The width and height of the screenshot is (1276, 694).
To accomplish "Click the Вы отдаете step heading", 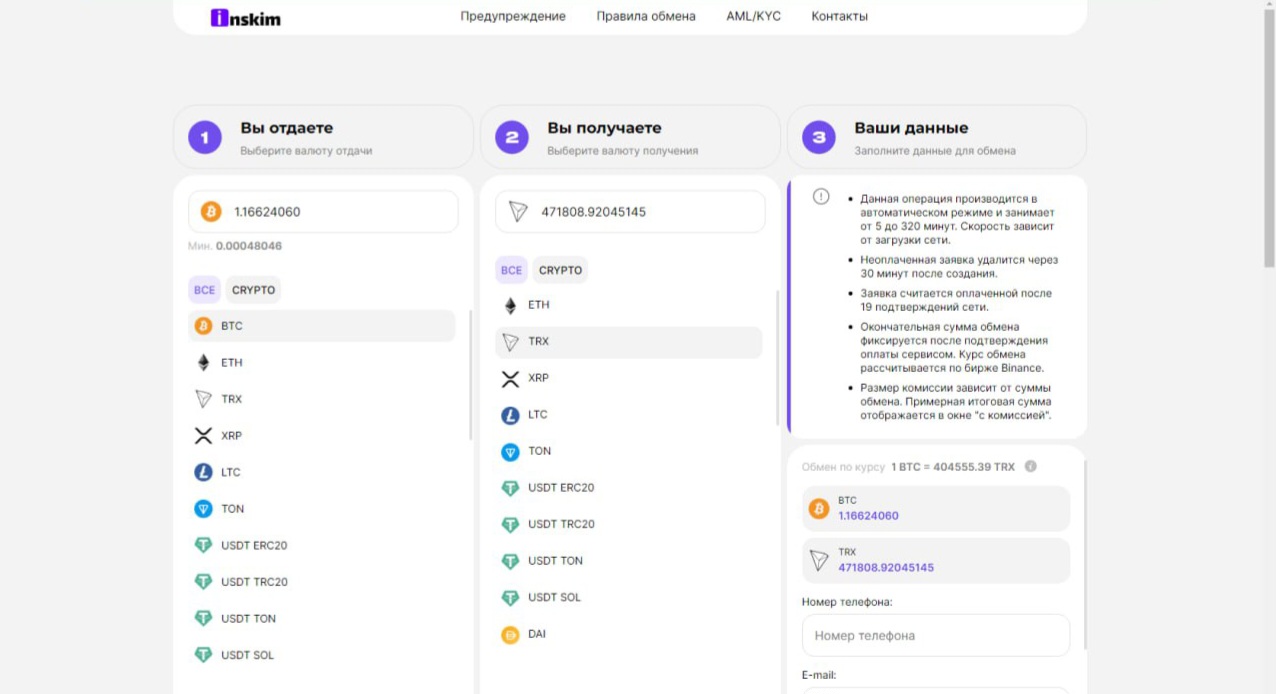I will coord(287,128).
